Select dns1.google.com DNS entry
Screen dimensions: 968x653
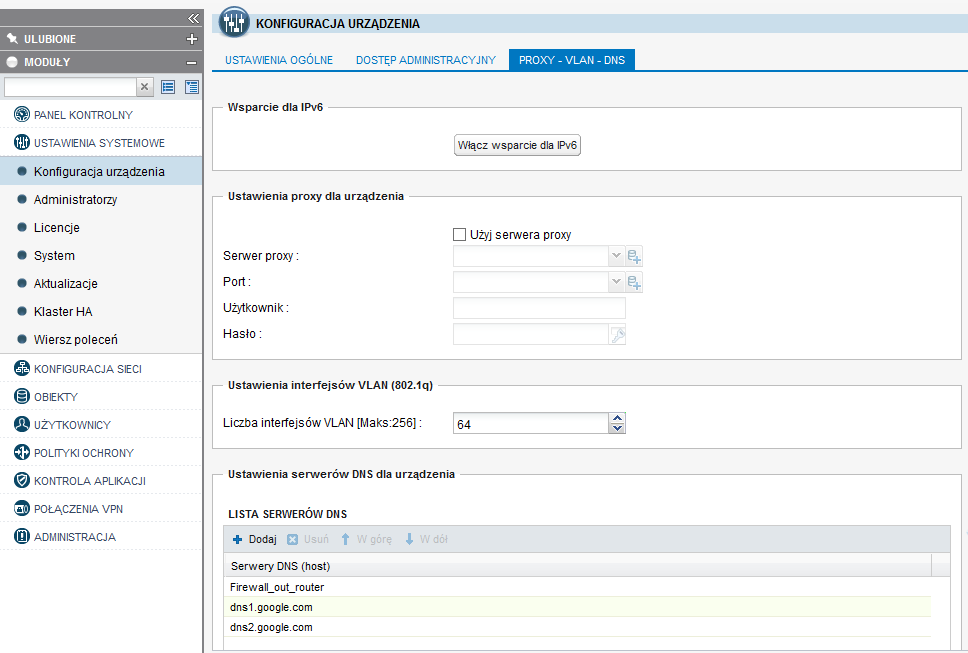tap(578, 607)
